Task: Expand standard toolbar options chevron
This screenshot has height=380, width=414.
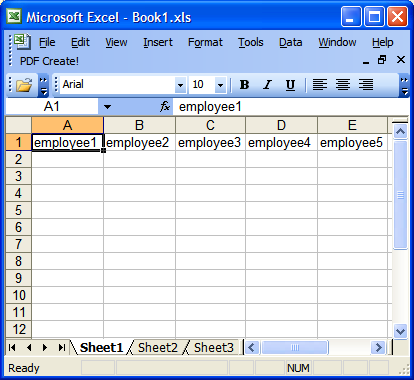Action: point(43,85)
